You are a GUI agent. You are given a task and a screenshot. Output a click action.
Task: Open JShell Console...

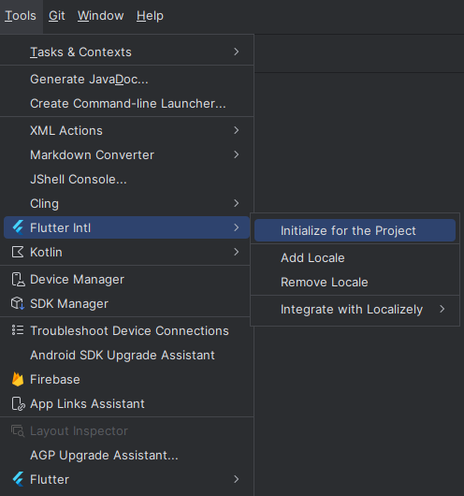[x=127, y=179]
